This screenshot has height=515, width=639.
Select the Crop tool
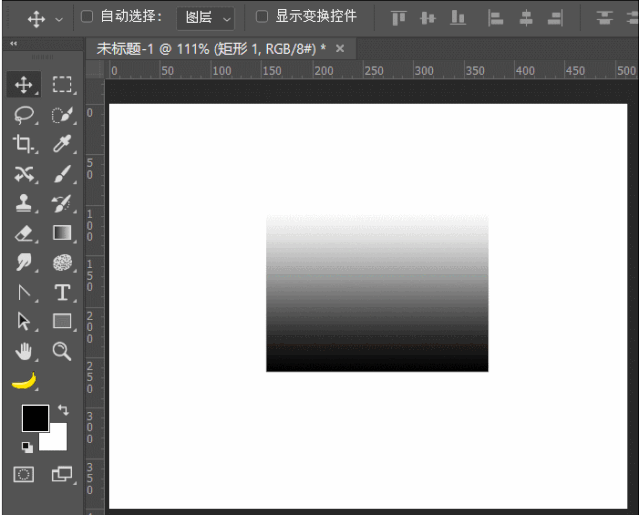coord(24,144)
